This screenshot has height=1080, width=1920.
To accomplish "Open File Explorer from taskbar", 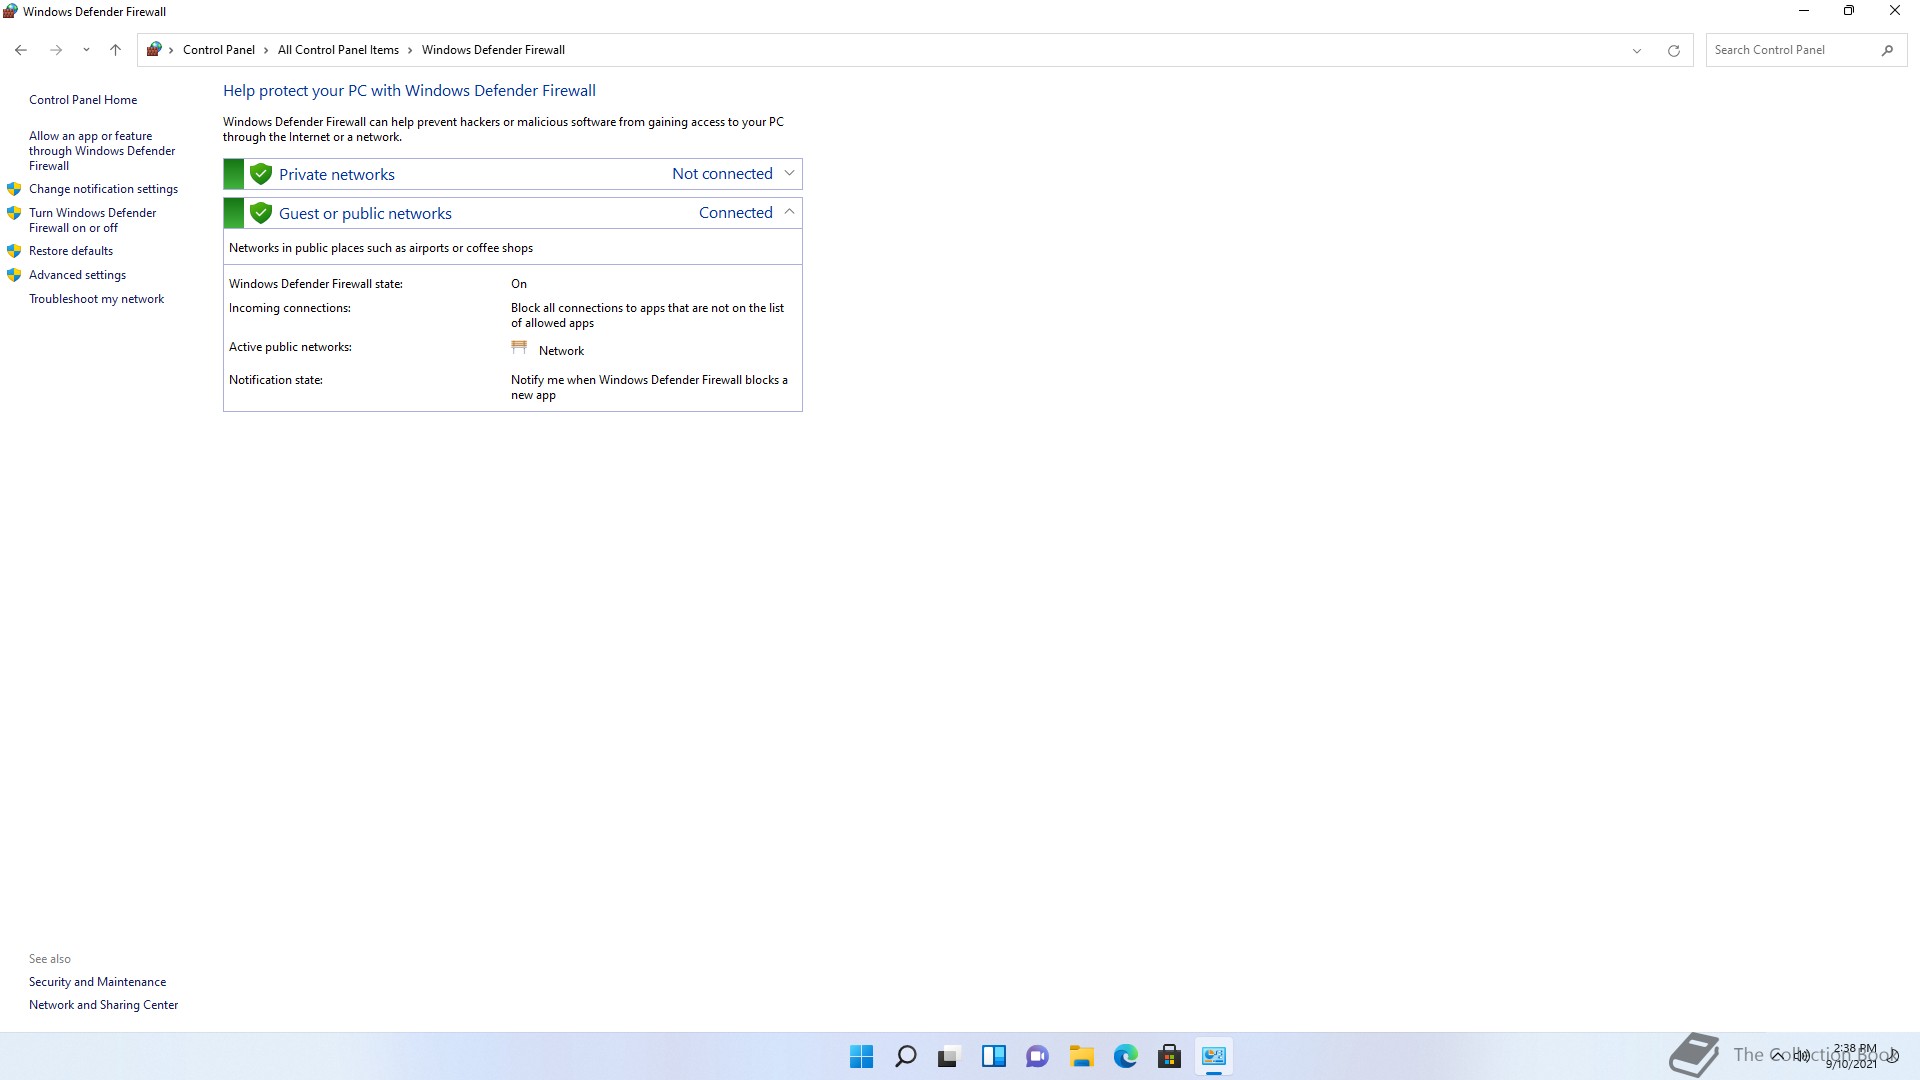I will point(1081,1057).
